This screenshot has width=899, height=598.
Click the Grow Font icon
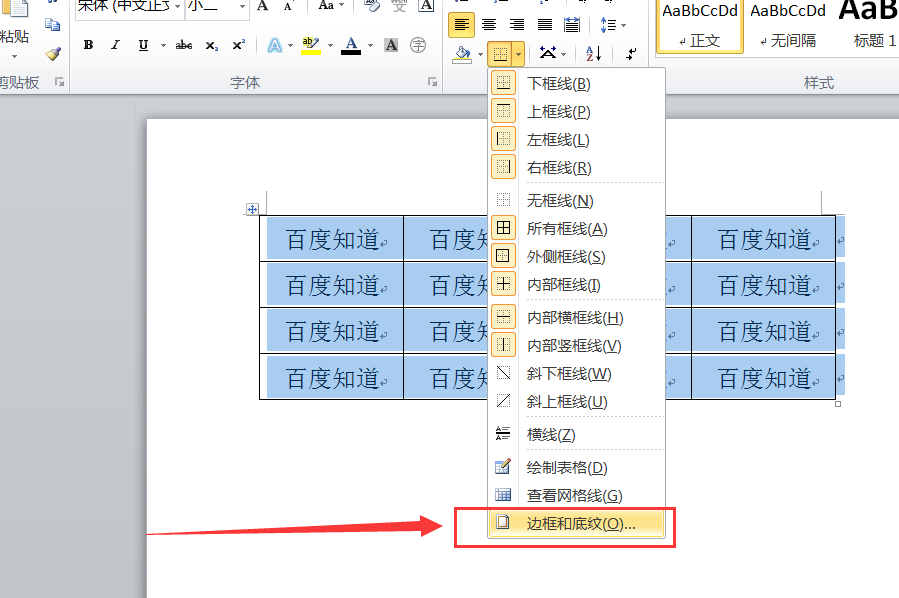pos(263,6)
